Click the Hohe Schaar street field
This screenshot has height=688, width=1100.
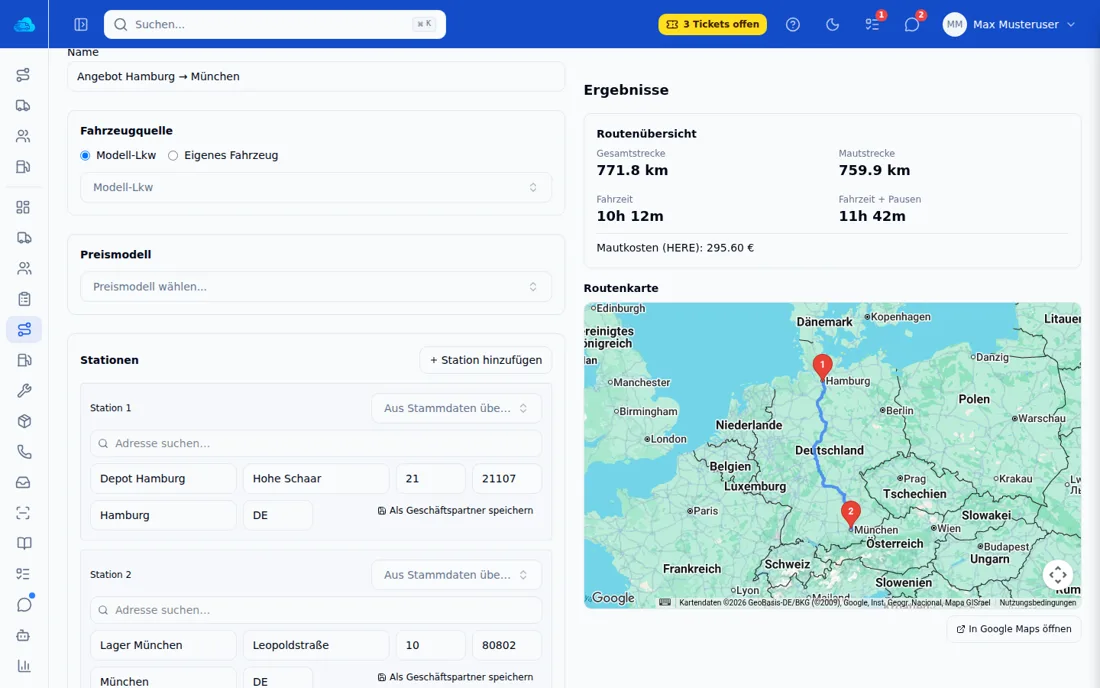pos(316,478)
